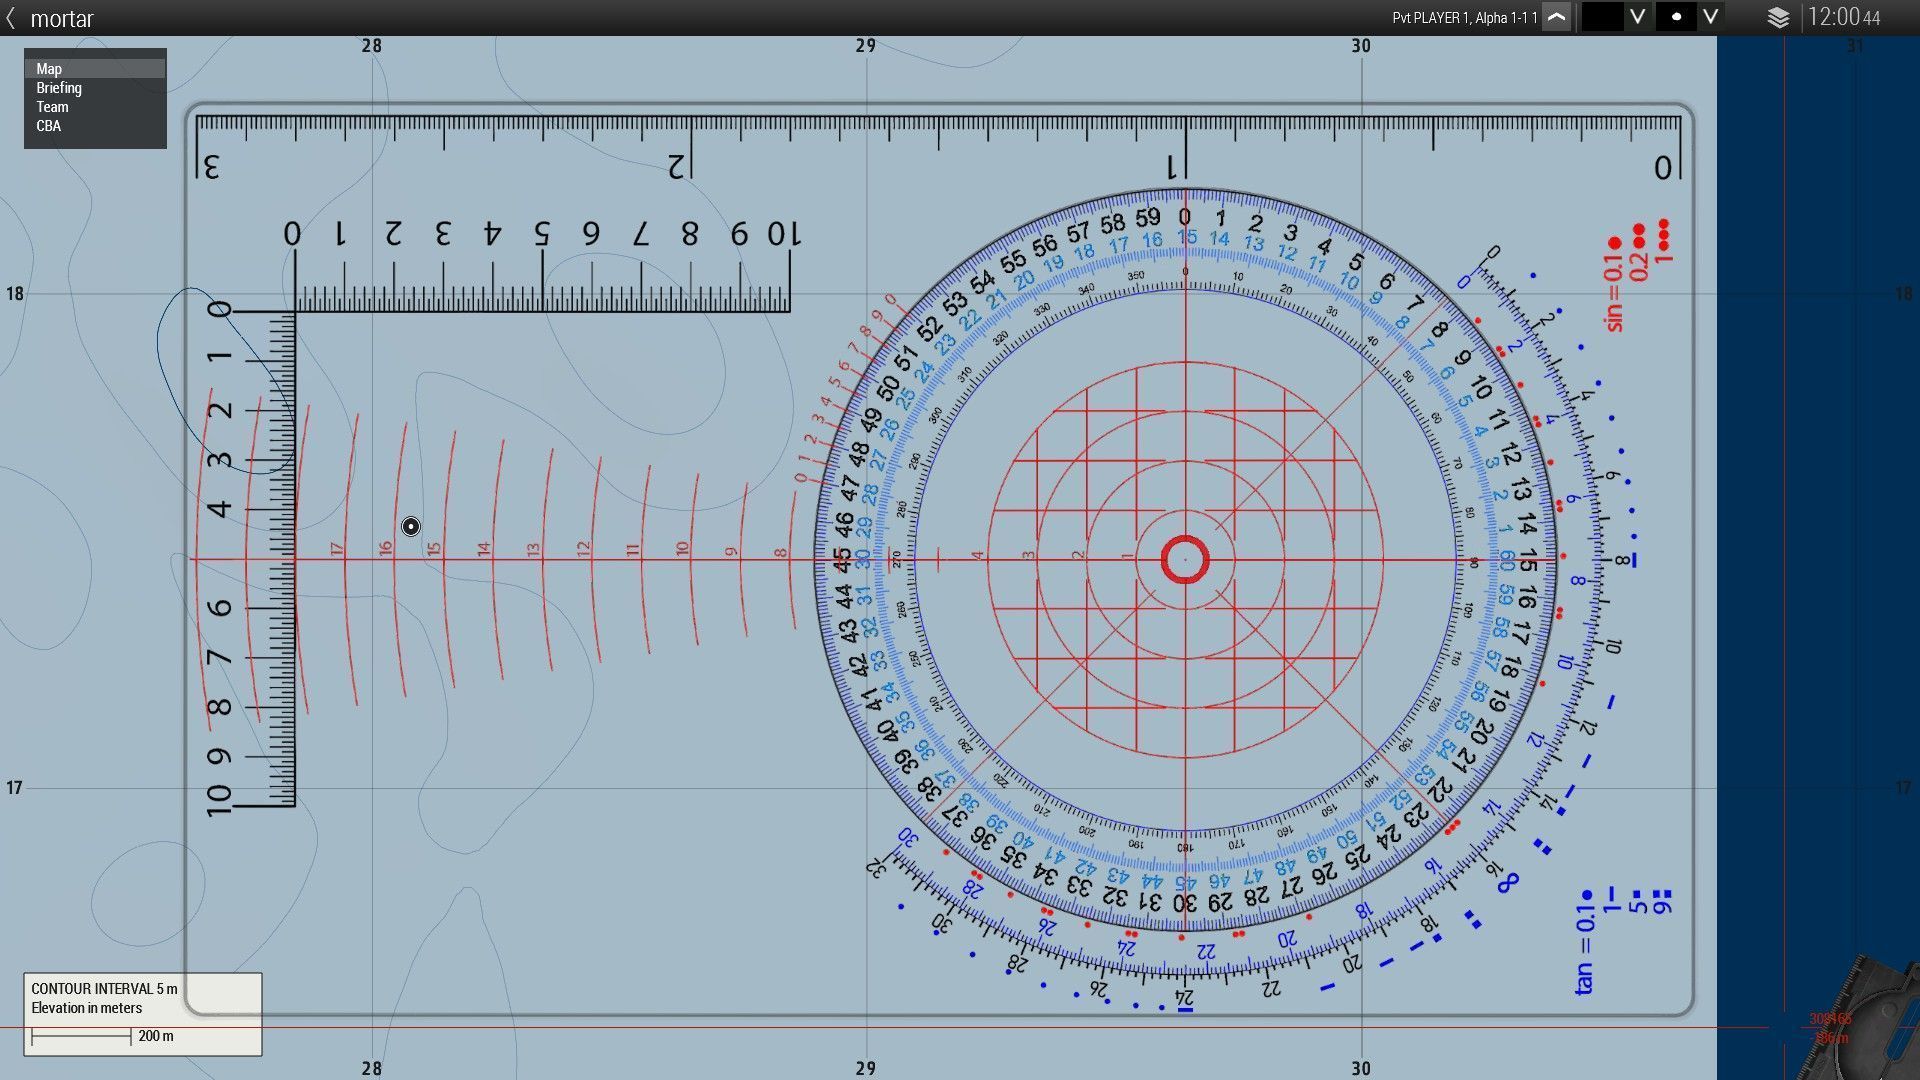Click the mortar title text

[x=62, y=18]
